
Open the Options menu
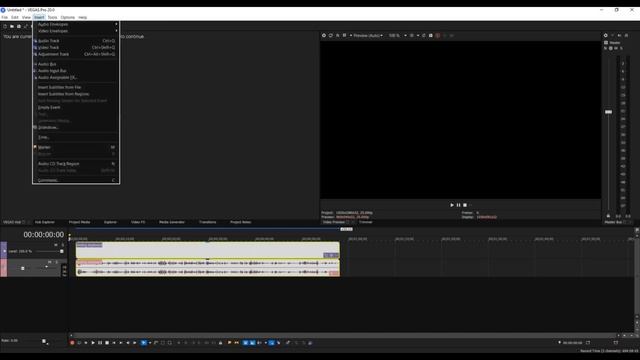point(68,18)
